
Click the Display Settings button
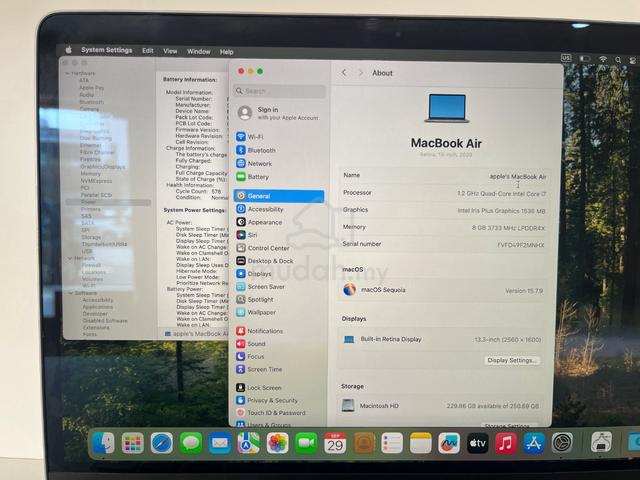[511, 360]
